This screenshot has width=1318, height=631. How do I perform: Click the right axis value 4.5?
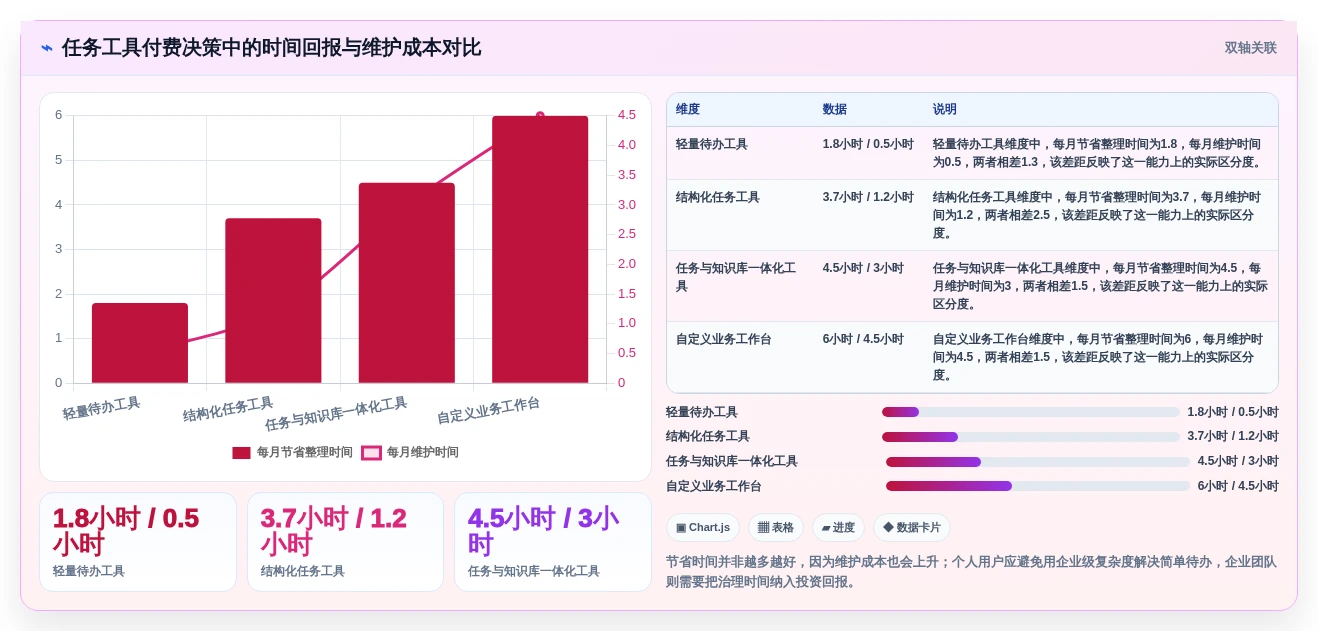(x=627, y=115)
